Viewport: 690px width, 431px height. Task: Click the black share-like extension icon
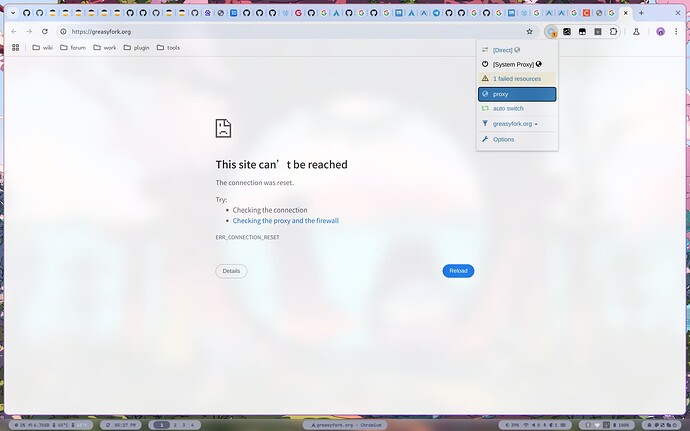567,32
